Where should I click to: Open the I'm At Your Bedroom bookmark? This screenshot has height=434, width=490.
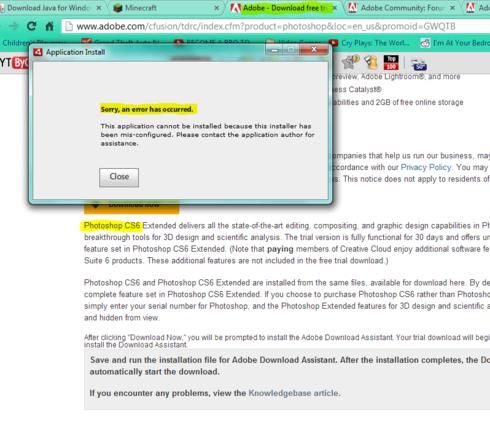coord(455,43)
